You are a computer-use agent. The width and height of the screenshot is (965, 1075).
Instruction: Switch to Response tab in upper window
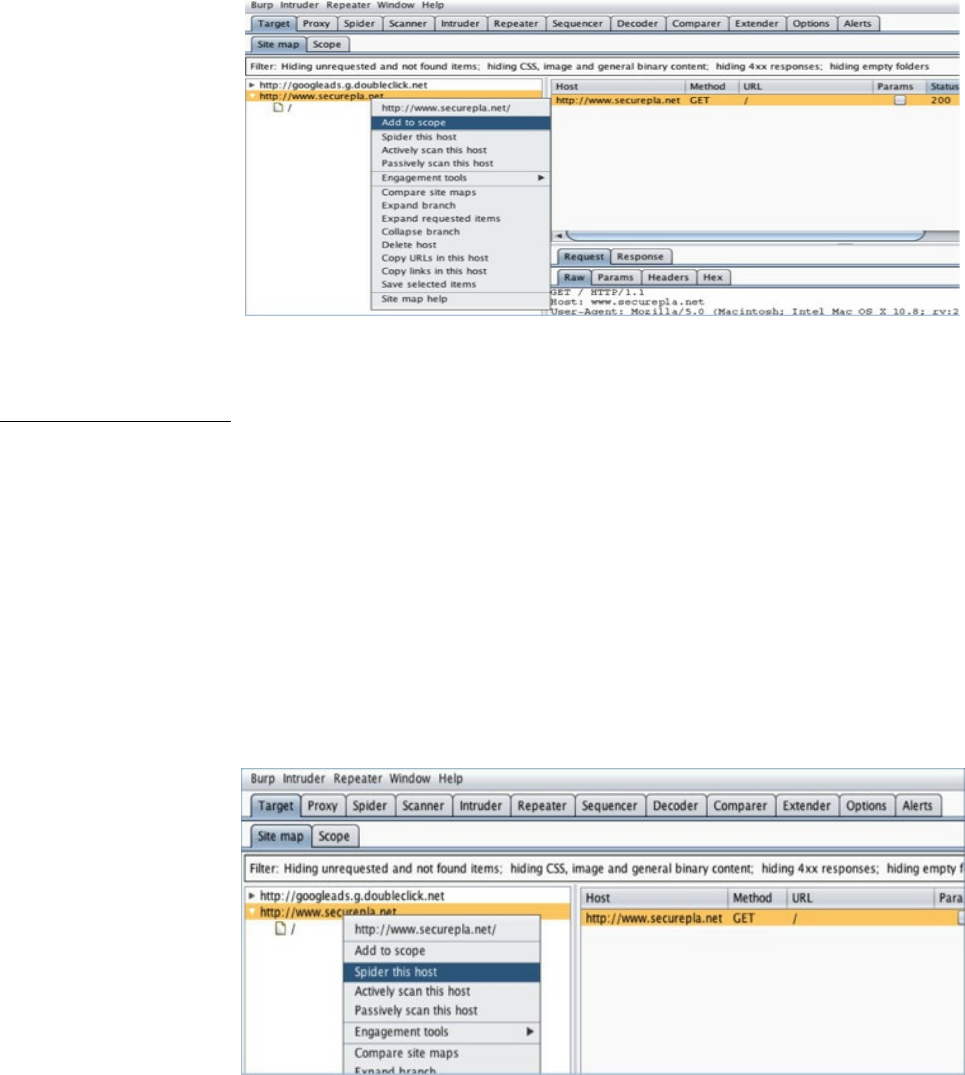[x=640, y=256]
